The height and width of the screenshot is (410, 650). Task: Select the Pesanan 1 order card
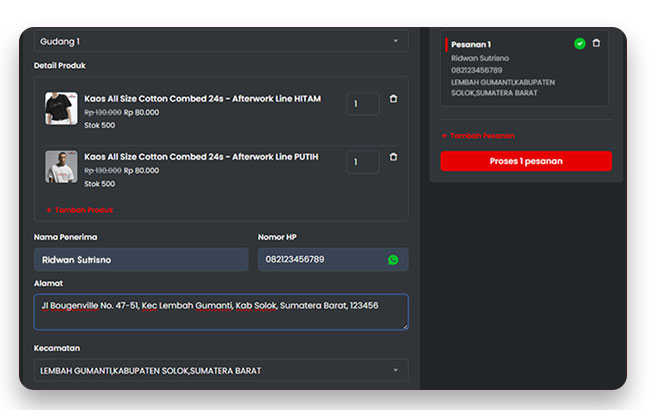click(x=520, y=70)
